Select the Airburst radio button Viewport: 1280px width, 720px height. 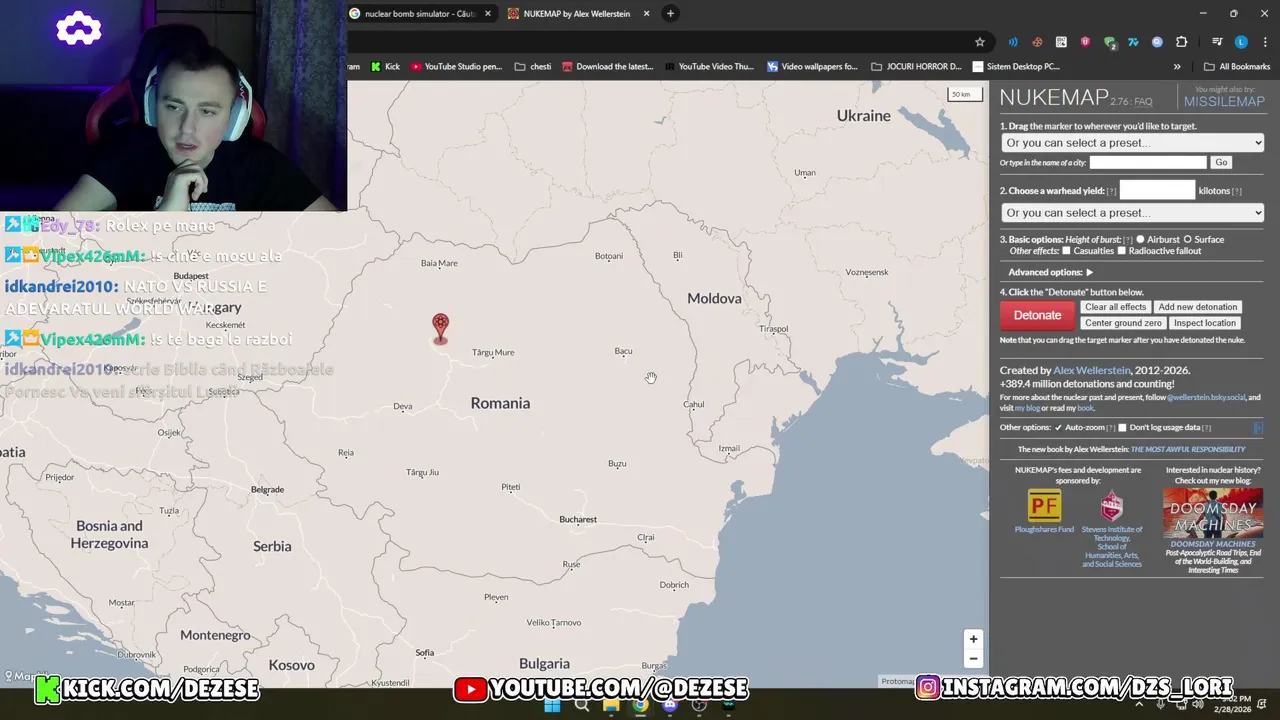pos(1140,240)
